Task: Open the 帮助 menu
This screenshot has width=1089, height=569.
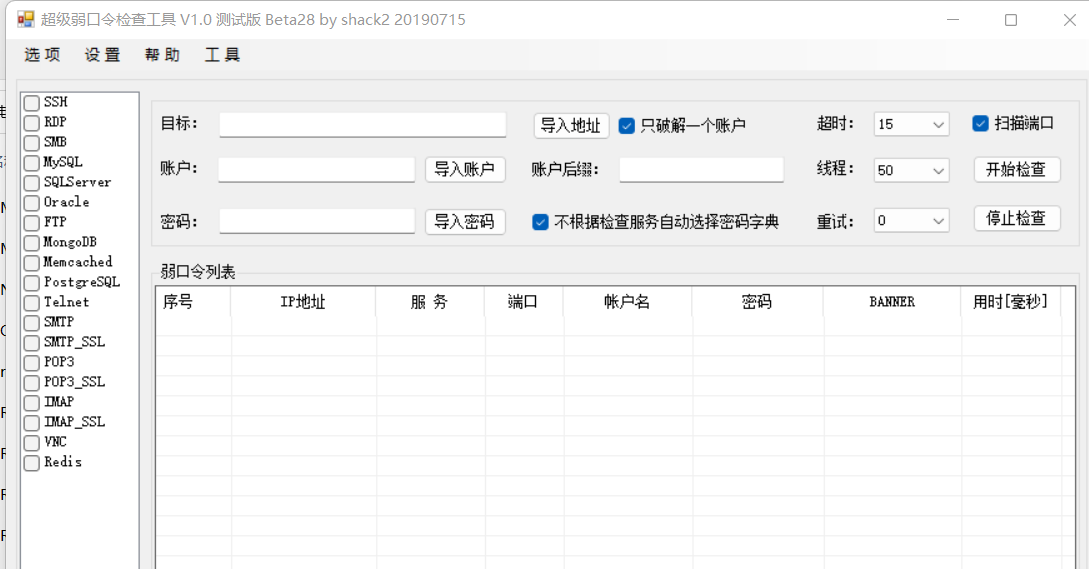Action: [163, 55]
